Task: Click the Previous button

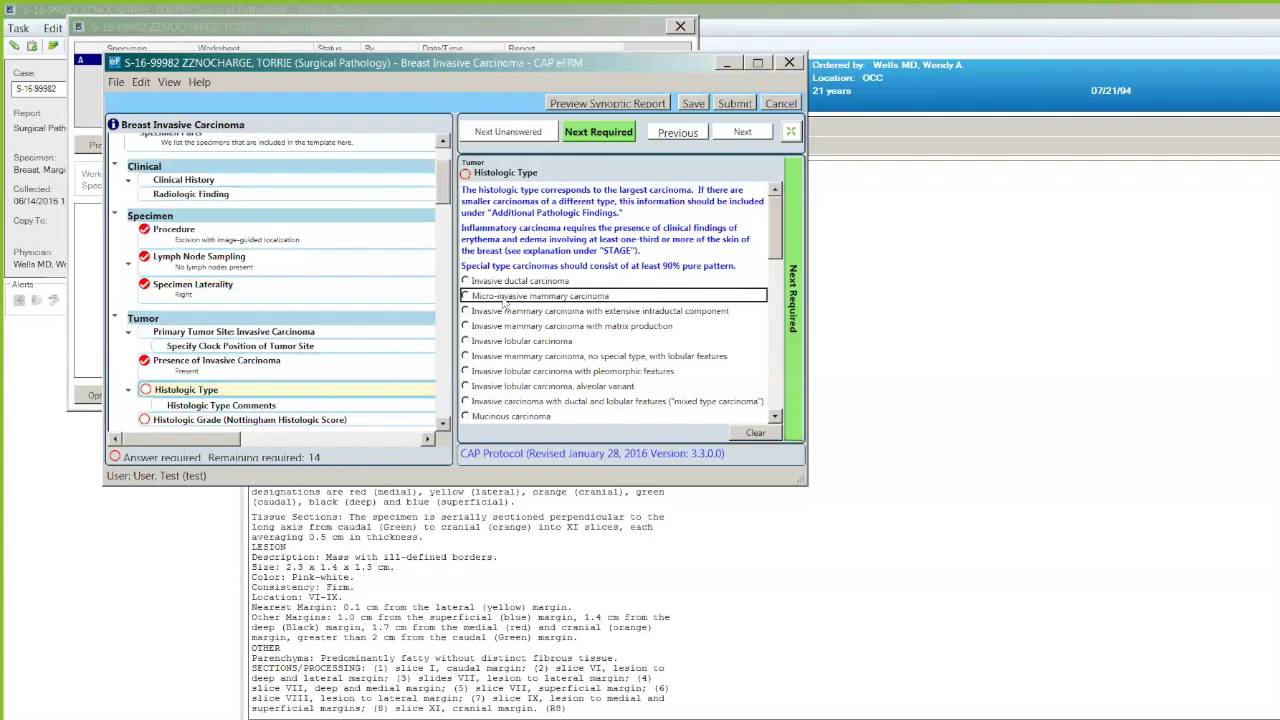Action: 678,132
